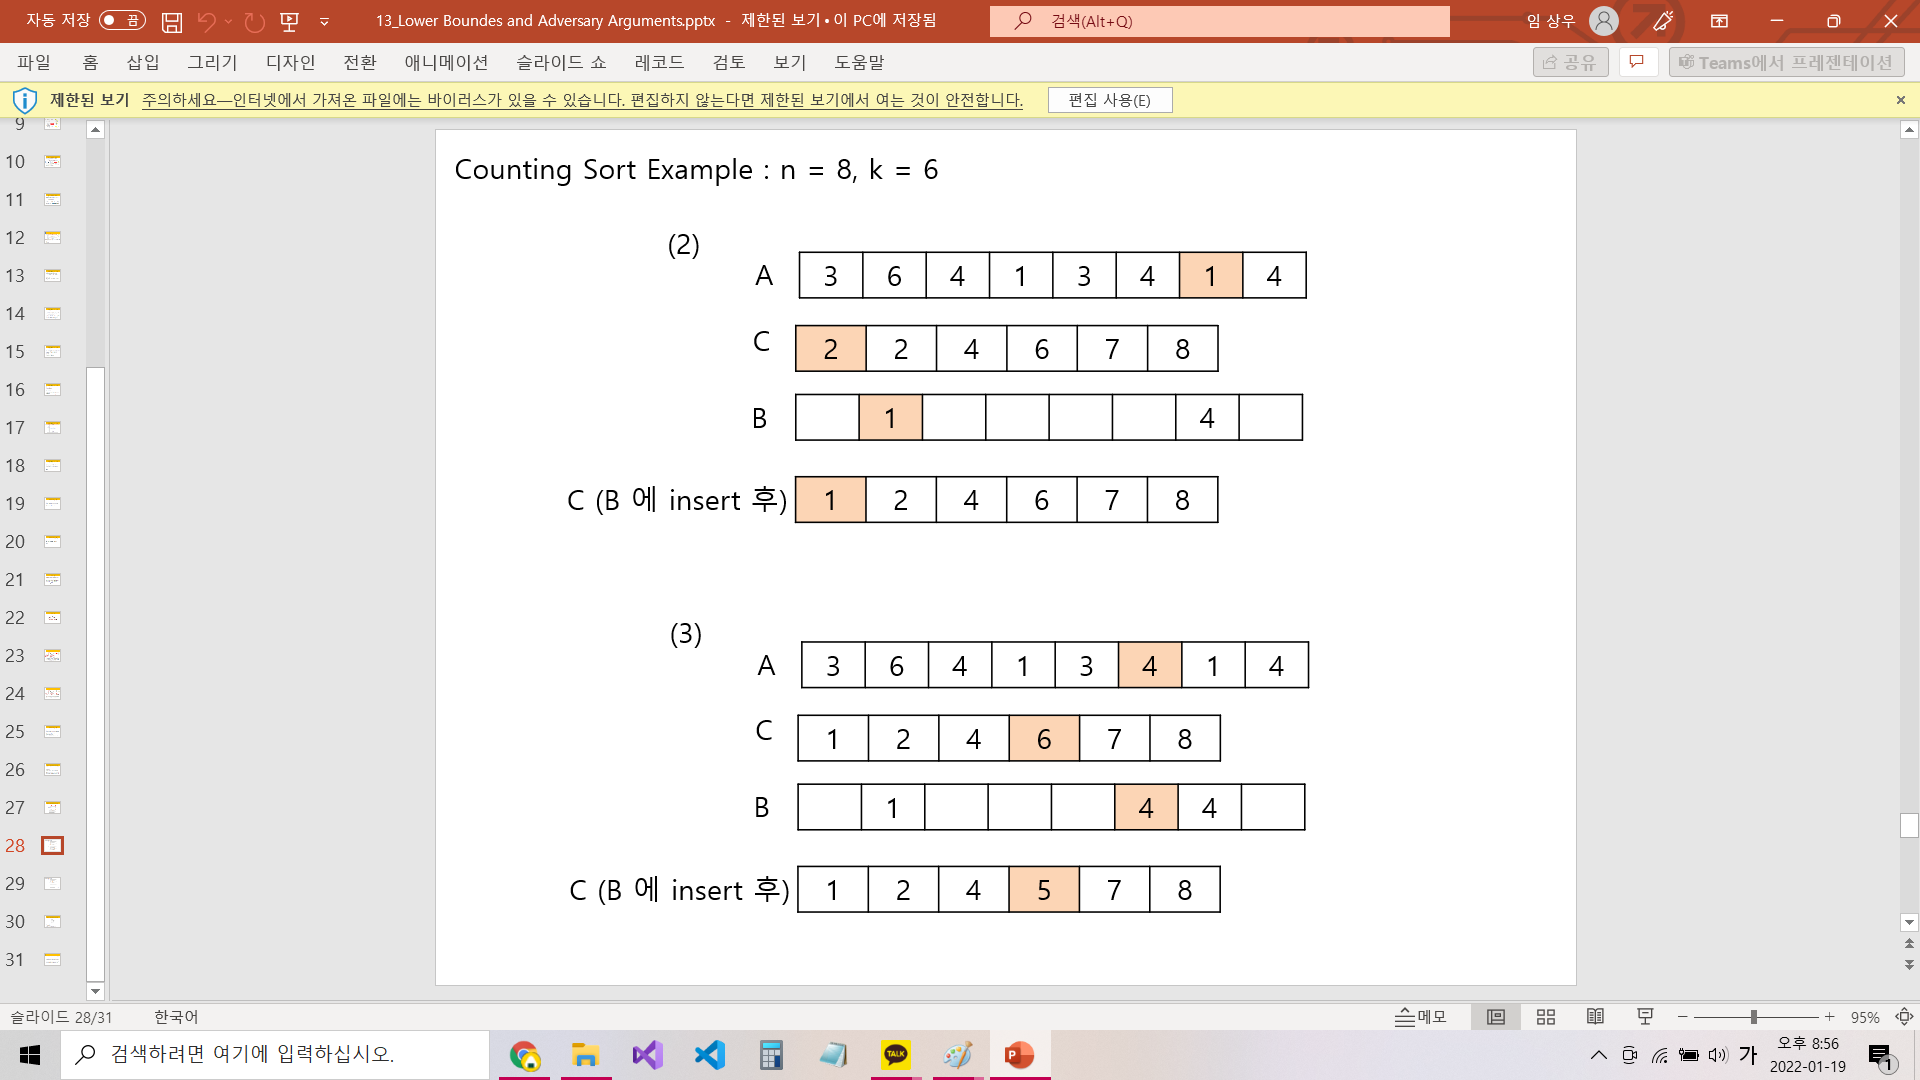This screenshot has width=1920, height=1080.
Task: Open the 디자인 ribbon tab
Action: (290, 62)
